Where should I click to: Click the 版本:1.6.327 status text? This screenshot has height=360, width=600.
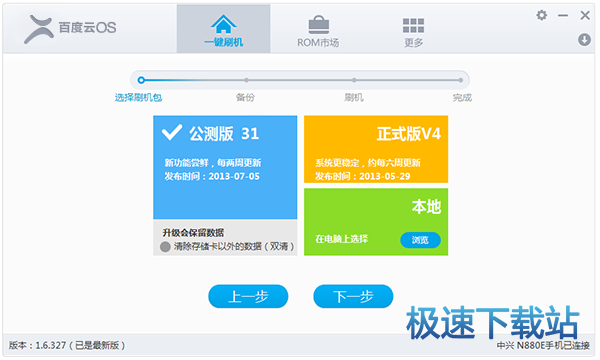[x=67, y=345]
